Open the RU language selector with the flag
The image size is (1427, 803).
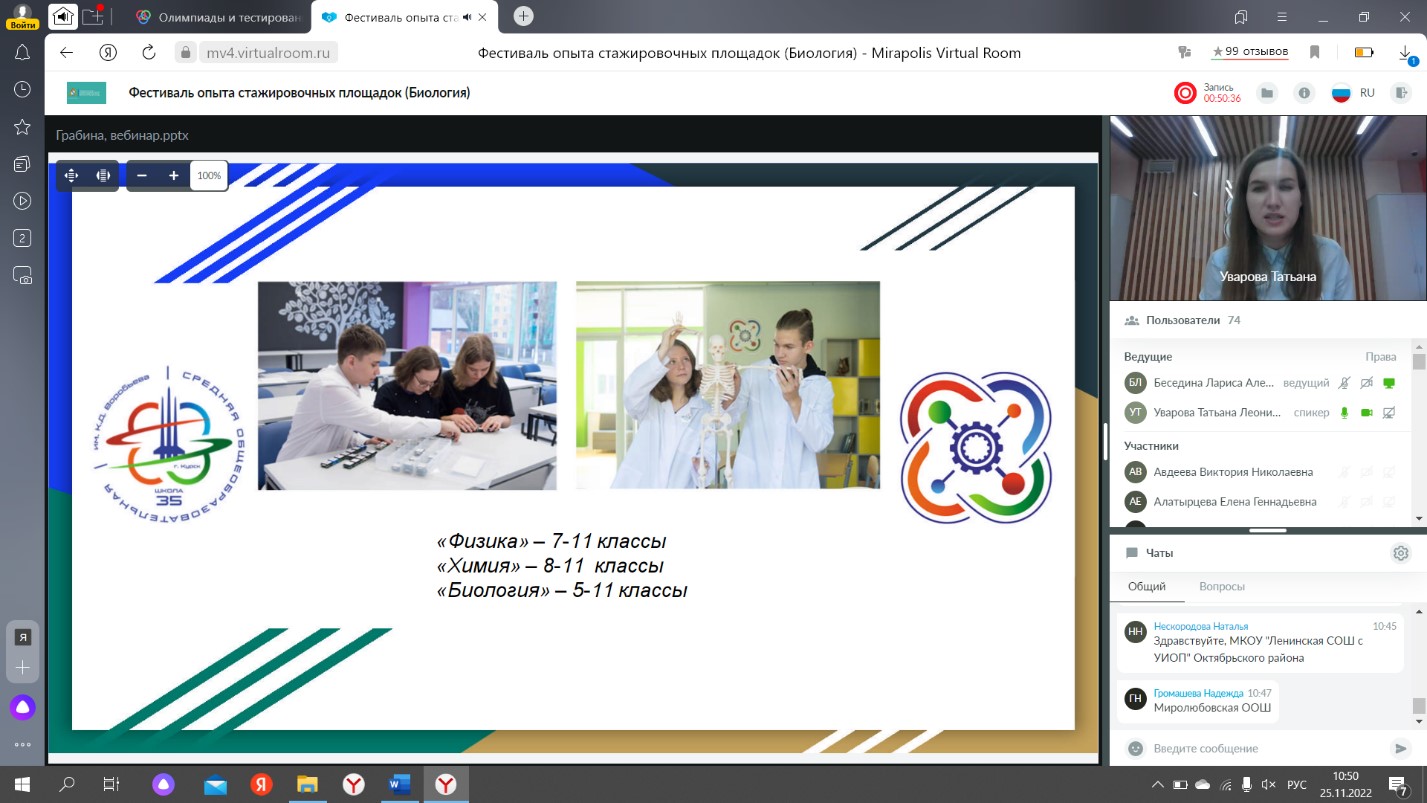tap(1353, 93)
